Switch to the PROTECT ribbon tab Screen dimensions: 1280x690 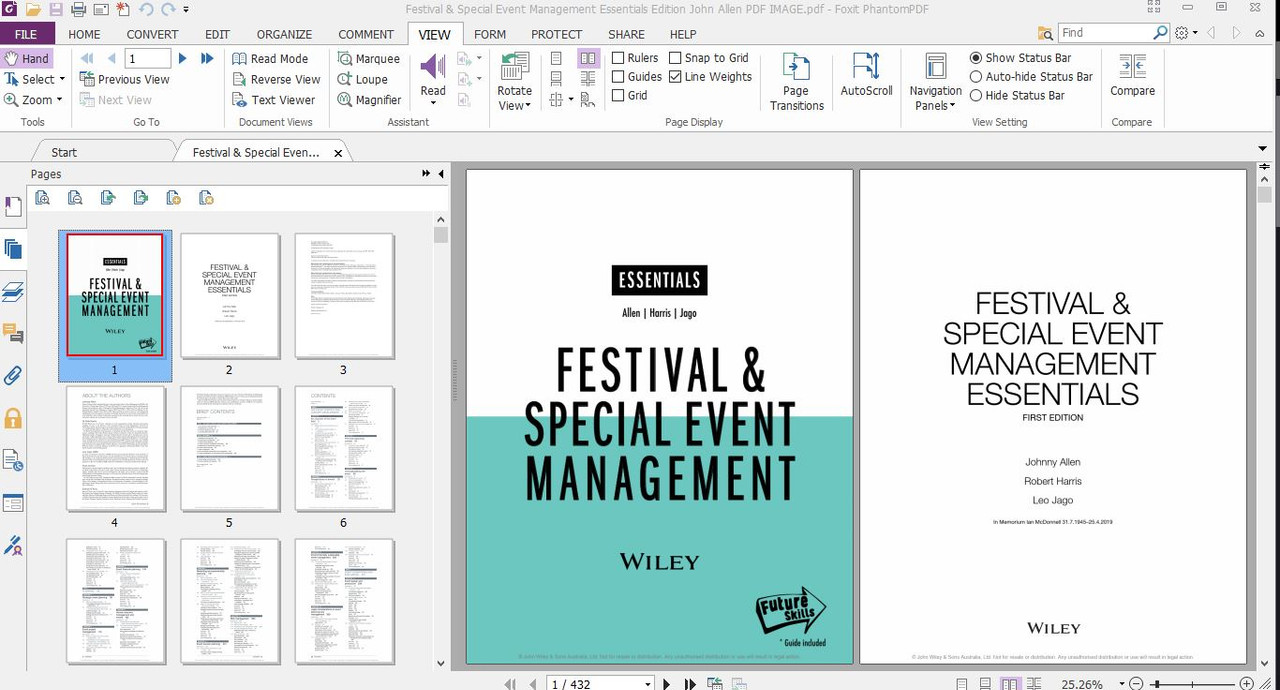556,34
